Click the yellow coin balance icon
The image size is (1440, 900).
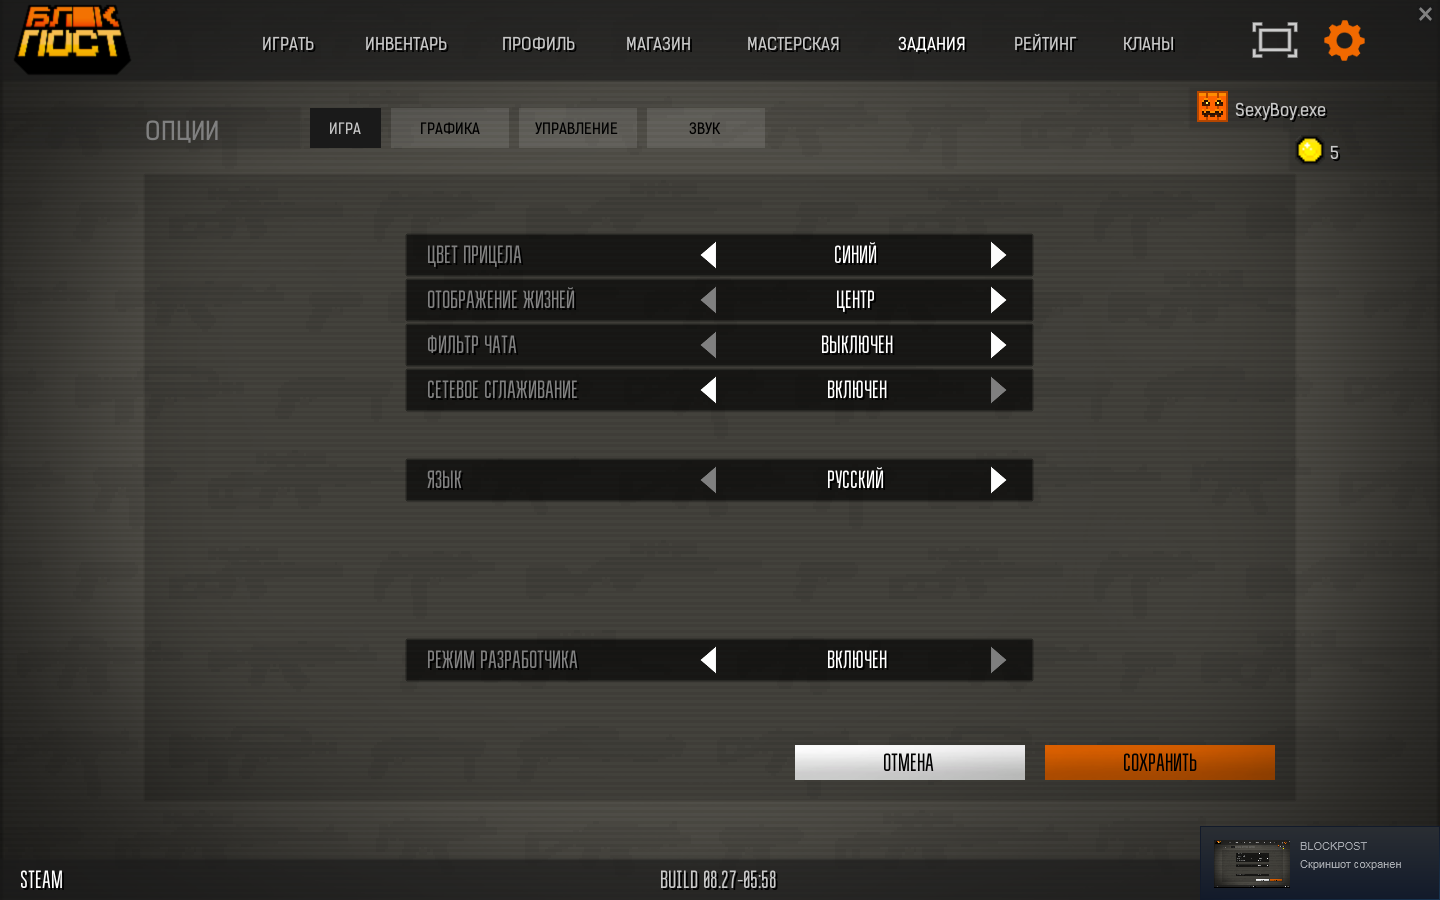pos(1309,150)
